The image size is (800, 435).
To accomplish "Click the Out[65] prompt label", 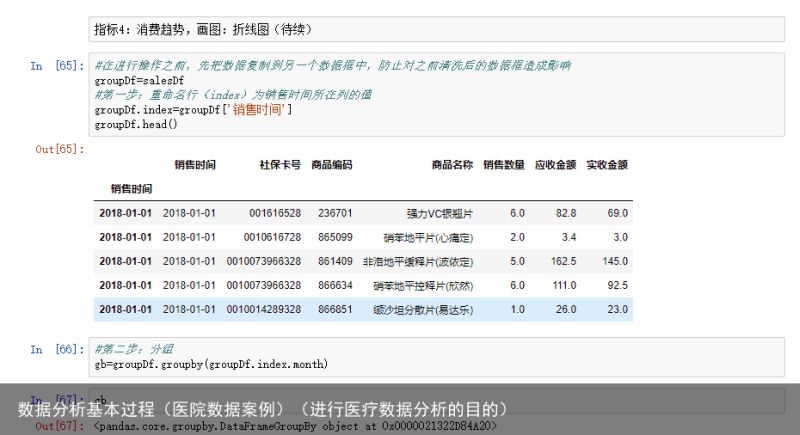I will coord(59,149).
